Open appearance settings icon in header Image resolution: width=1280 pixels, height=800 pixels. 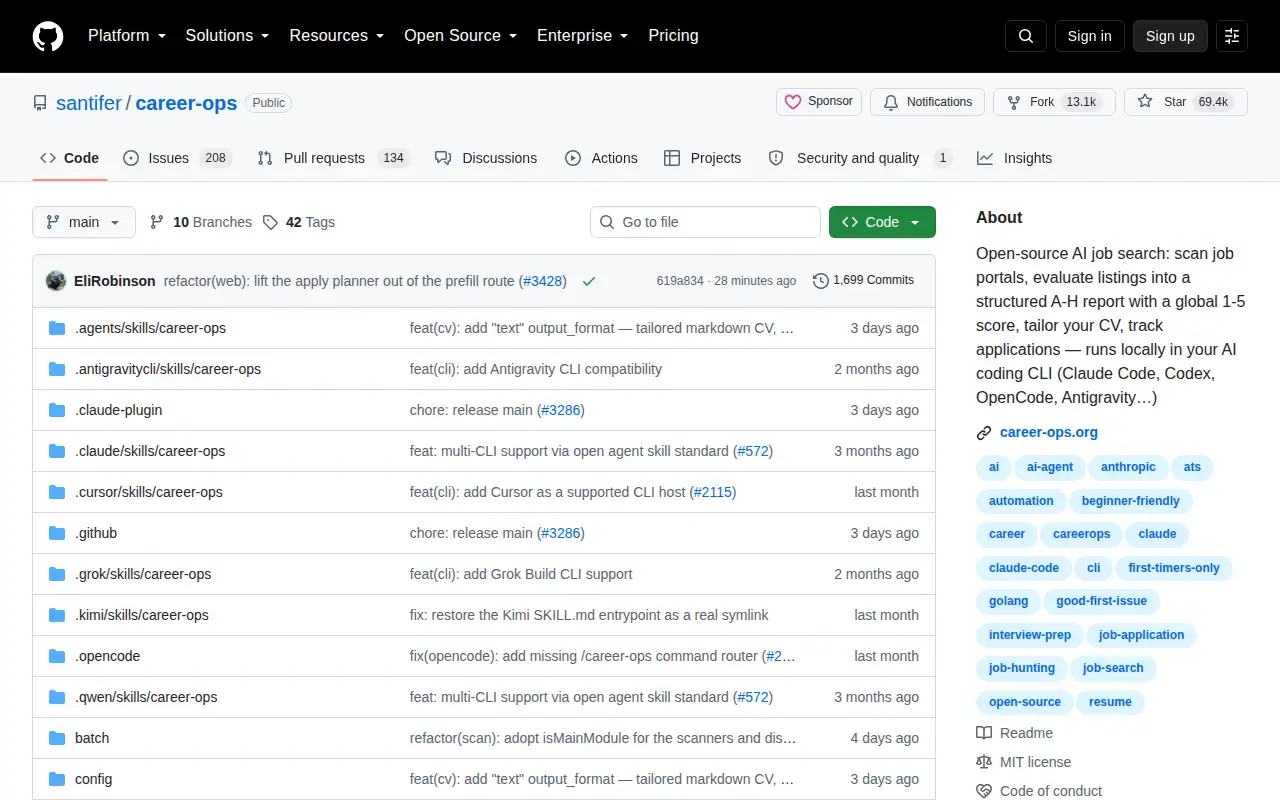pyautogui.click(x=1232, y=36)
